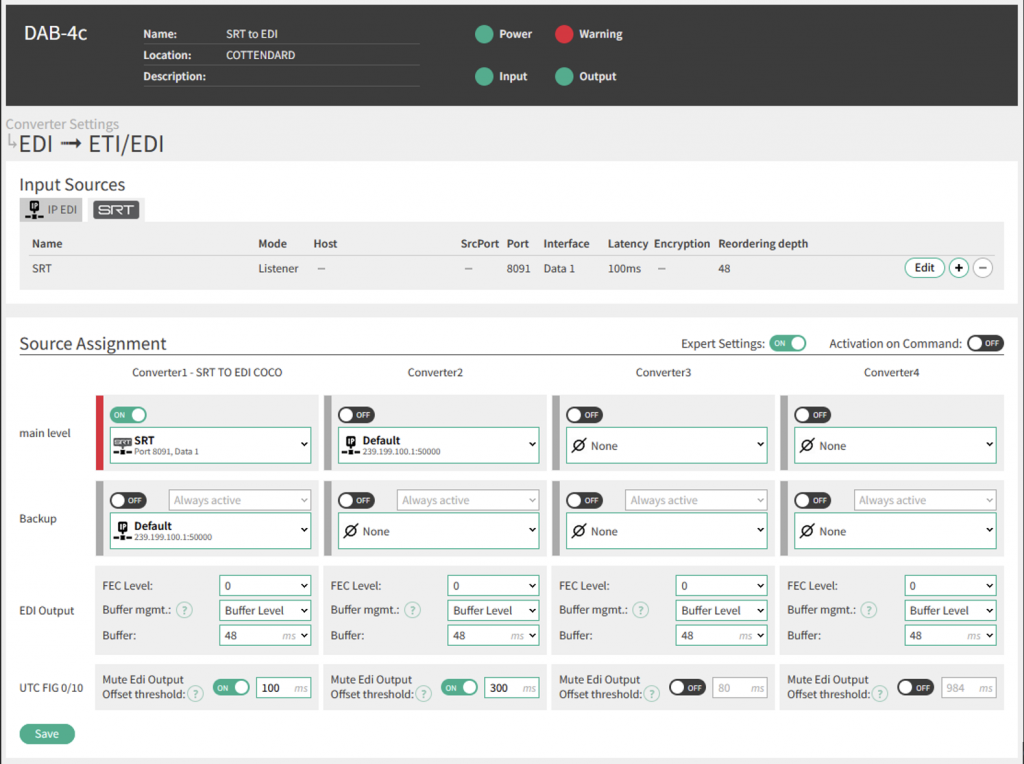Disable Converter2 Mute Edi Output toggle
The image size is (1024, 764).
click(x=459, y=688)
